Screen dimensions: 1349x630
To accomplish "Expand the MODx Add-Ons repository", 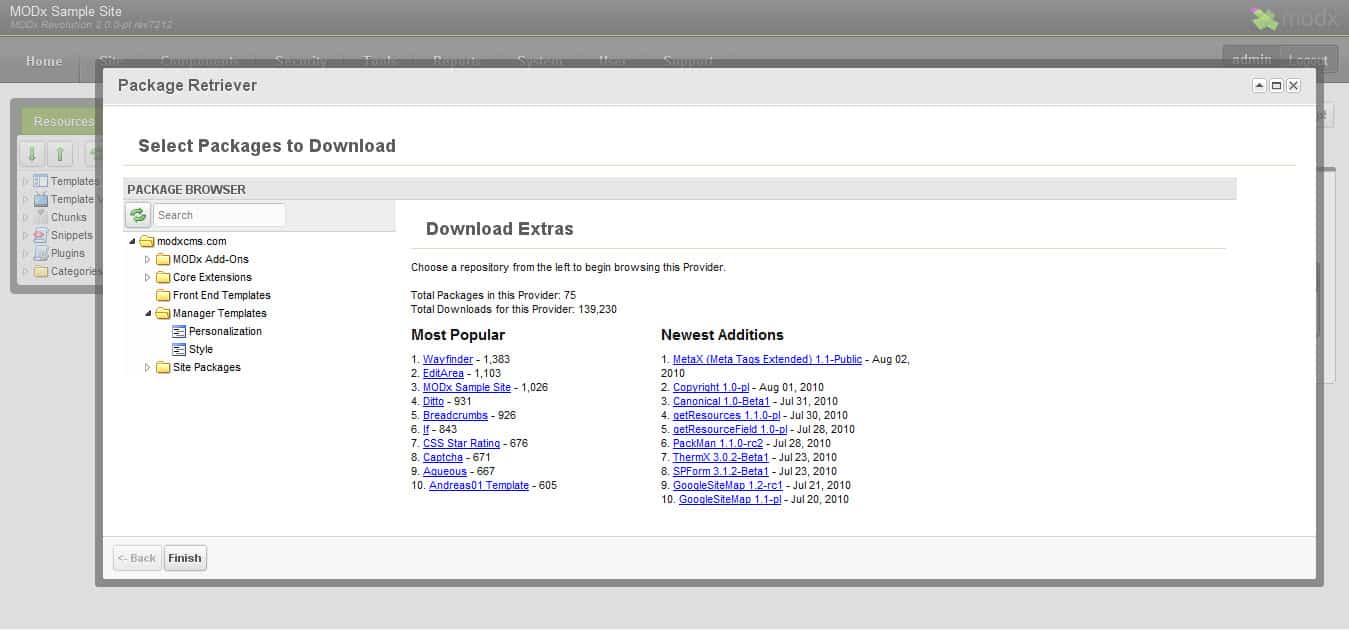I will click(148, 259).
